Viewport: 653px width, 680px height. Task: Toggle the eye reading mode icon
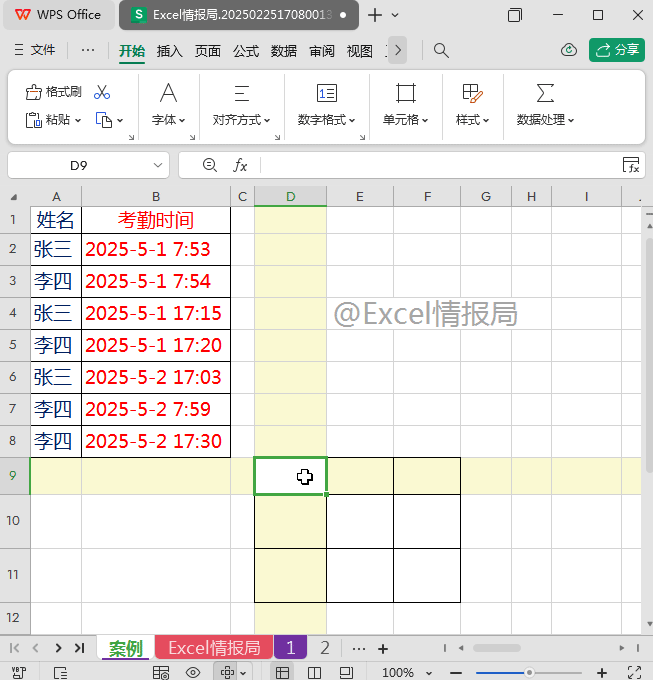pos(193,673)
